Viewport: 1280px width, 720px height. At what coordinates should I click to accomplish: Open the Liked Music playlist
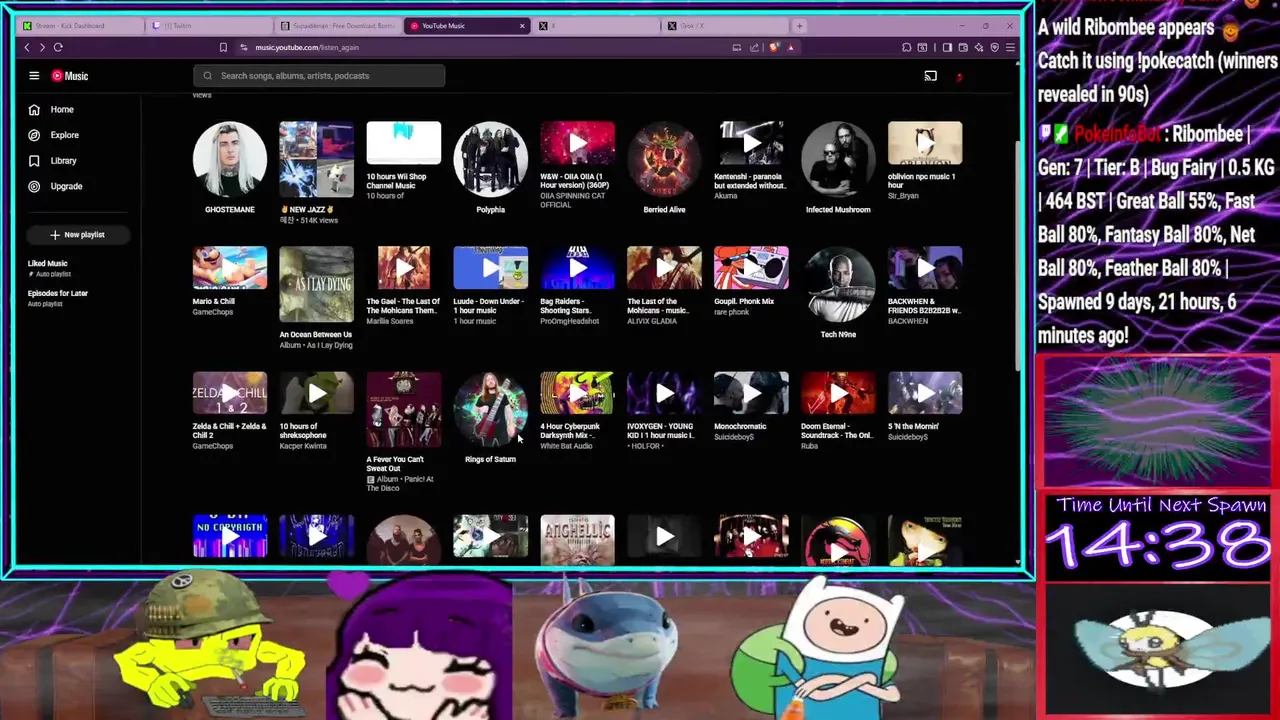(80, 268)
